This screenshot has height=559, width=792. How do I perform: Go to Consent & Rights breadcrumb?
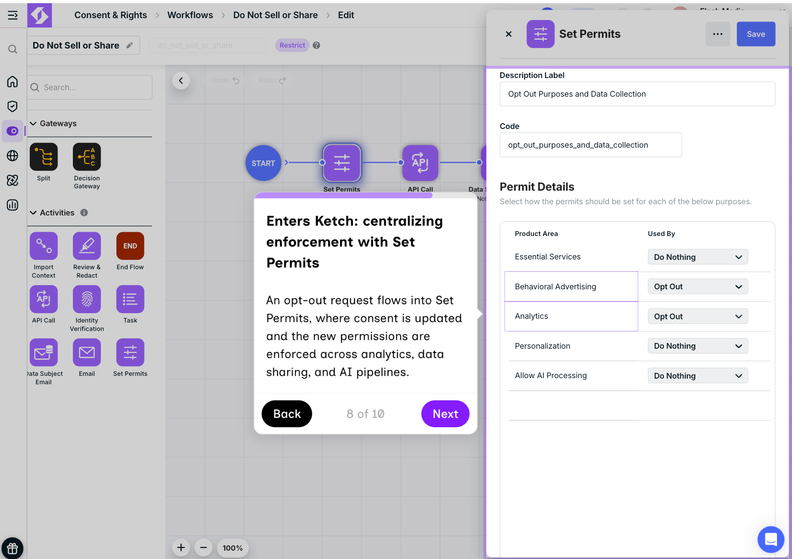click(x=111, y=15)
